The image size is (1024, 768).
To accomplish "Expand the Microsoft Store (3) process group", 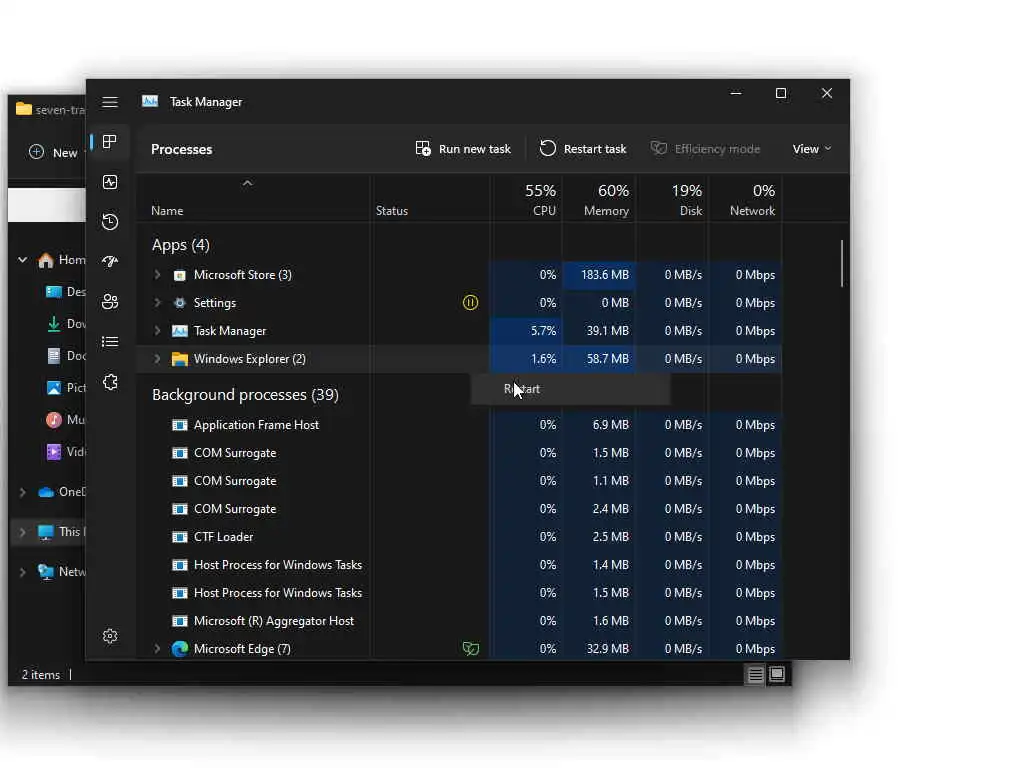I will 157,275.
